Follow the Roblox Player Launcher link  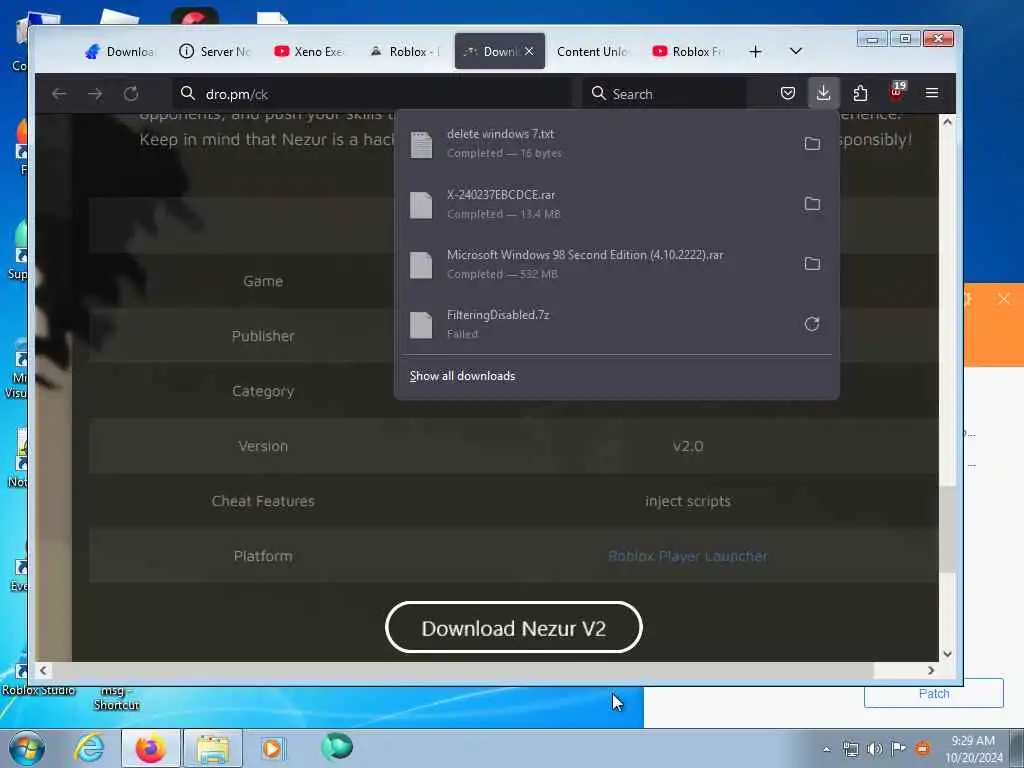coord(688,556)
